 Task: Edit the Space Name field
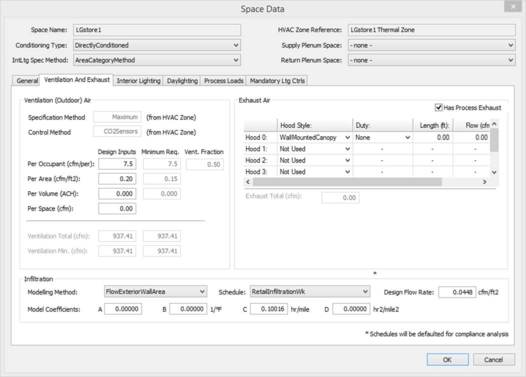coord(157,30)
